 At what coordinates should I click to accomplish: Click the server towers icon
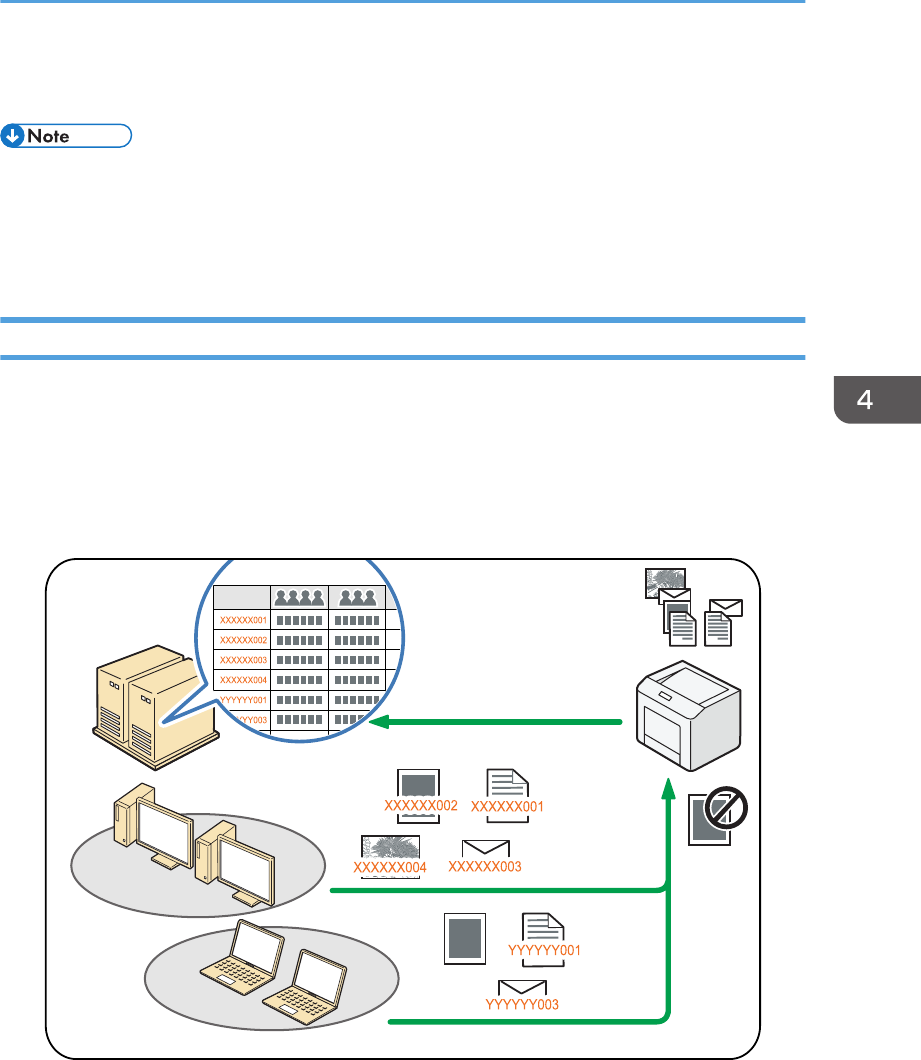pyautogui.click(x=155, y=706)
